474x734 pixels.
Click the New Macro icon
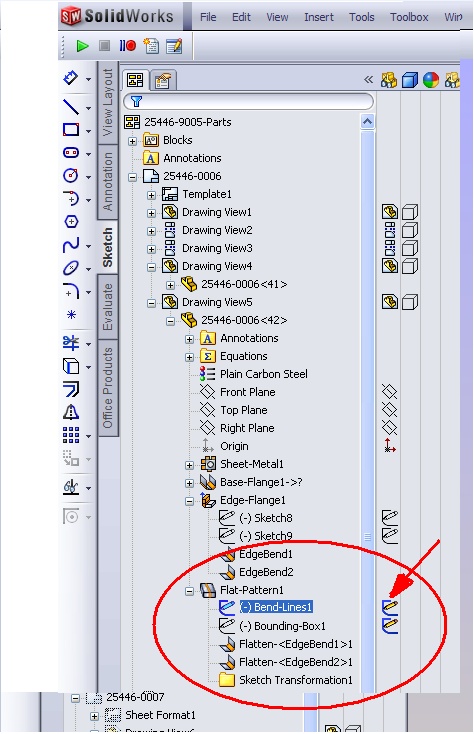tap(151, 46)
